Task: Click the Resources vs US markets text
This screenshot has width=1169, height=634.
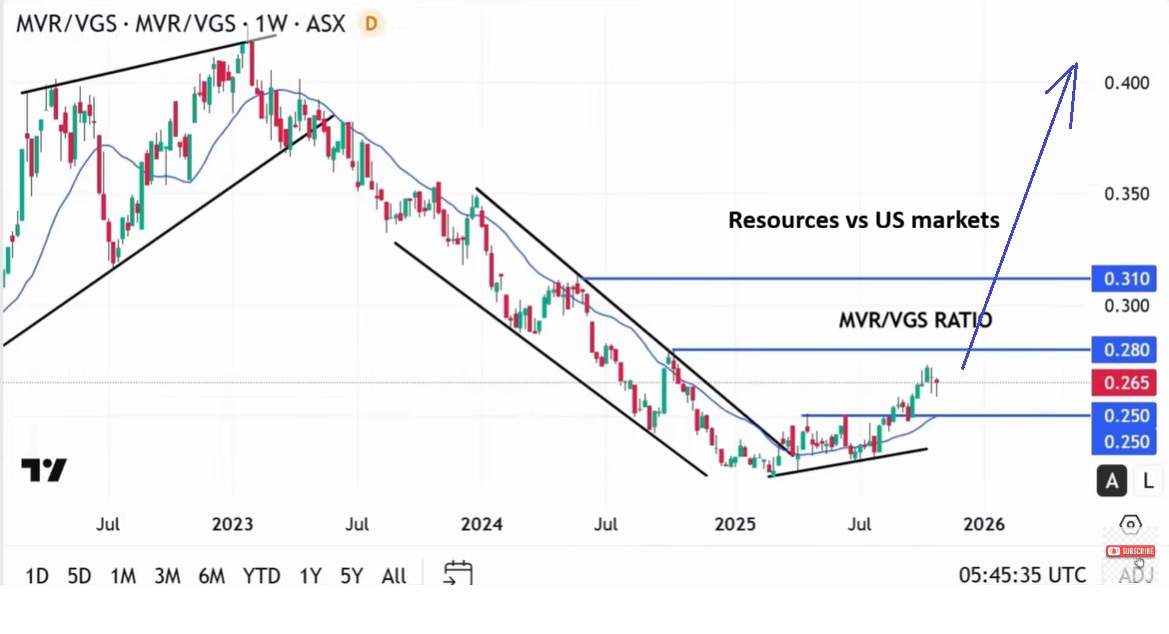Action: click(x=863, y=220)
